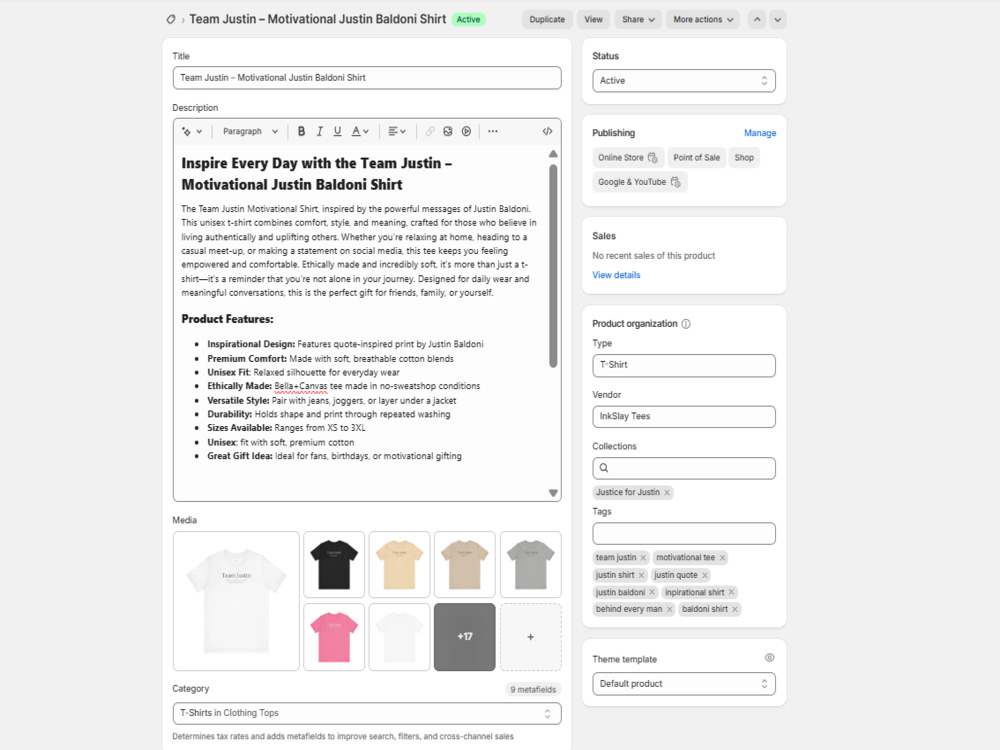This screenshot has width=1000, height=750.
Task: Open the Status dropdown set to Active
Action: tap(684, 80)
